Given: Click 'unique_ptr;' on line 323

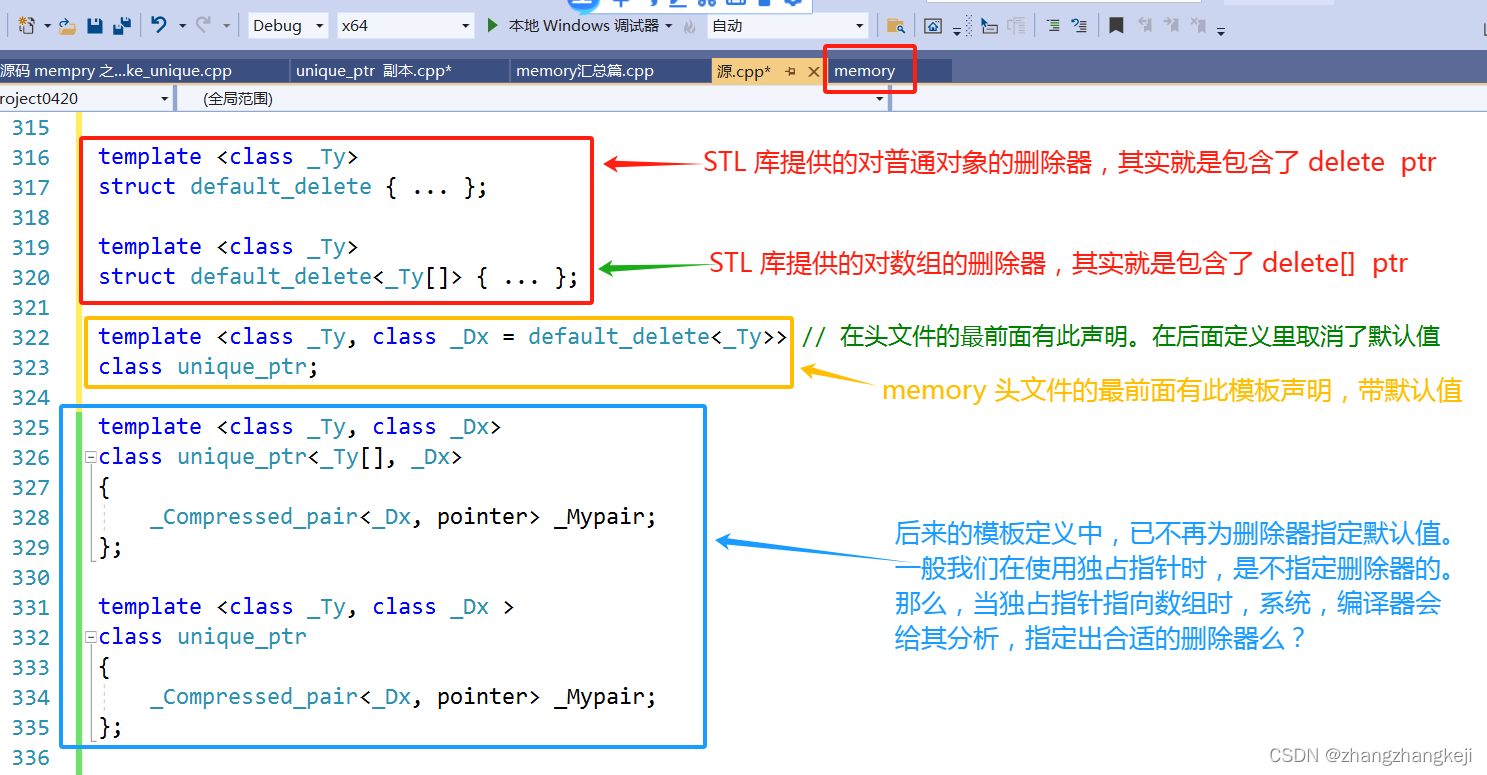Looking at the screenshot, I should pyautogui.click(x=248, y=367).
